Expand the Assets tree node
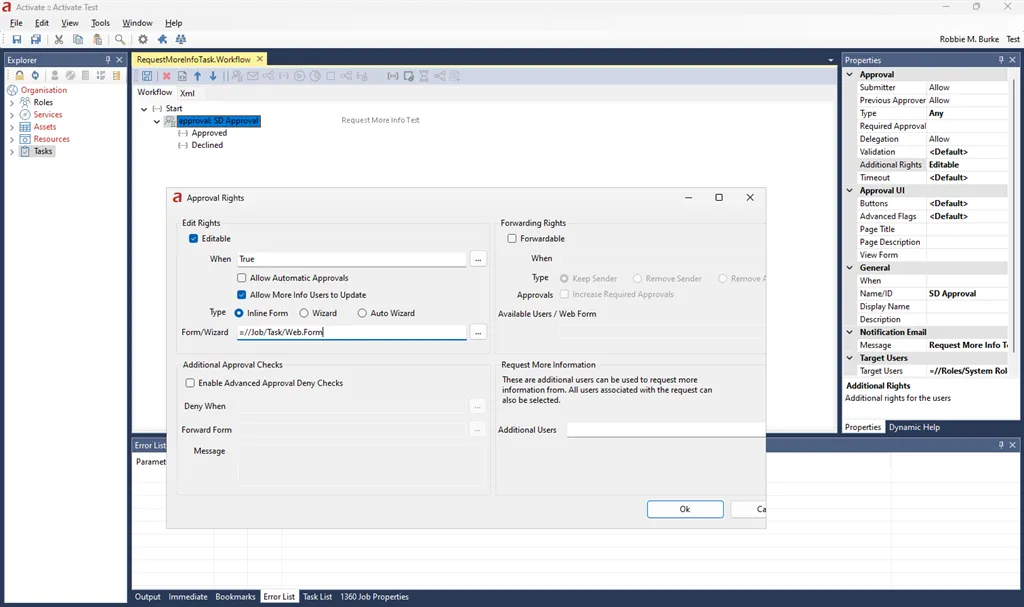The image size is (1024, 607). [x=12, y=127]
